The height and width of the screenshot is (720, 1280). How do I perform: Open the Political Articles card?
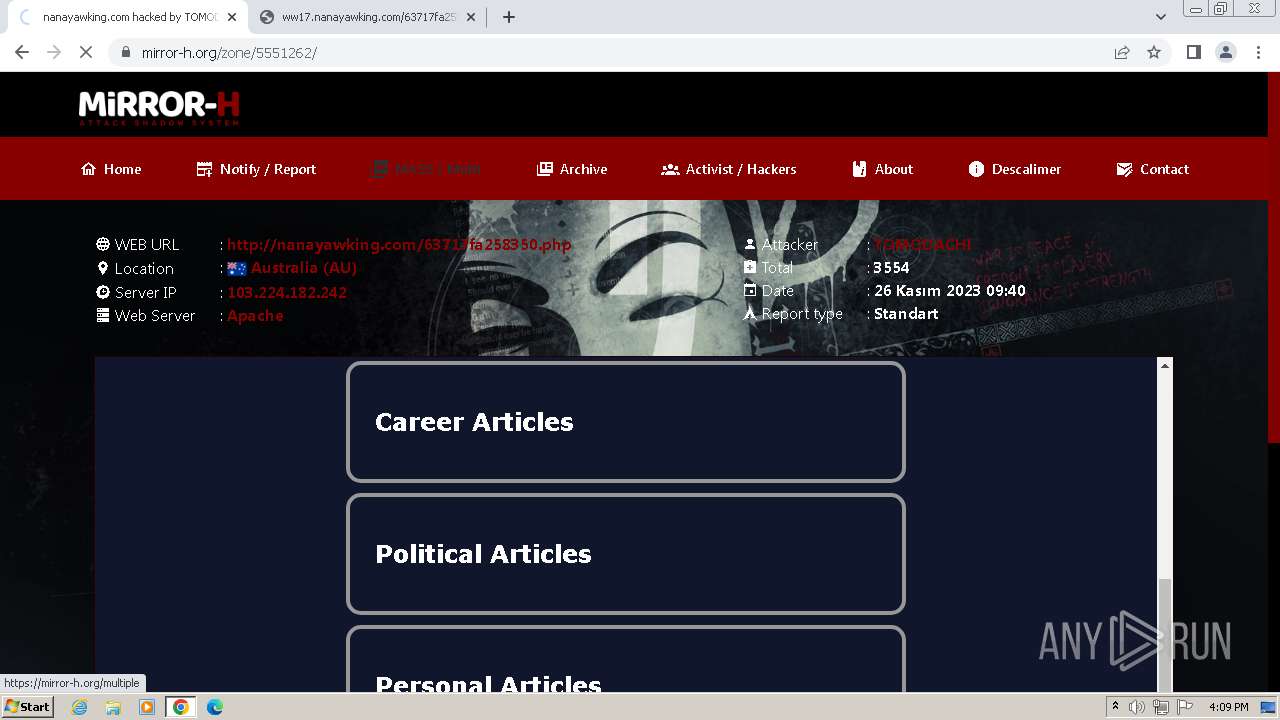click(x=626, y=554)
